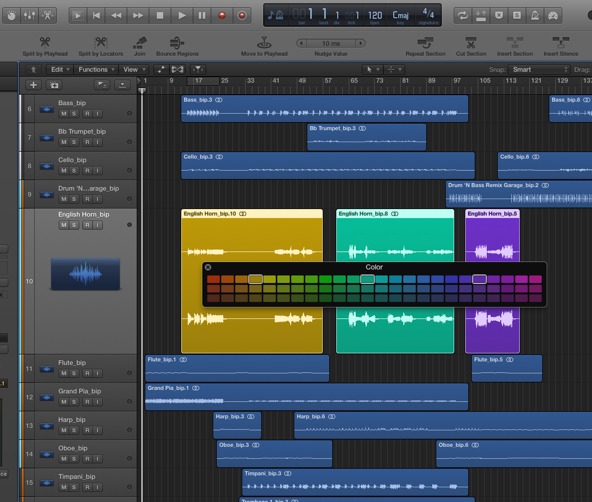Toggle the Metronome click button
The height and width of the screenshot is (502, 592).
point(535,15)
